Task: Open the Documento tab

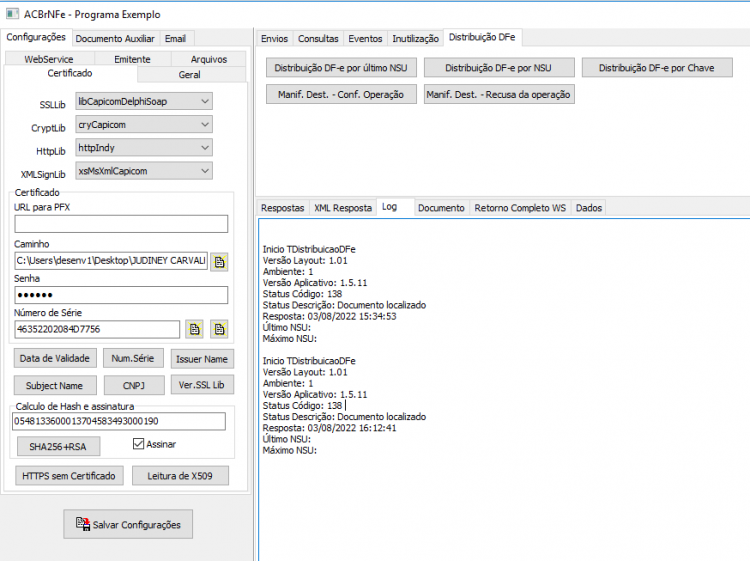Action: pyautogui.click(x=441, y=208)
